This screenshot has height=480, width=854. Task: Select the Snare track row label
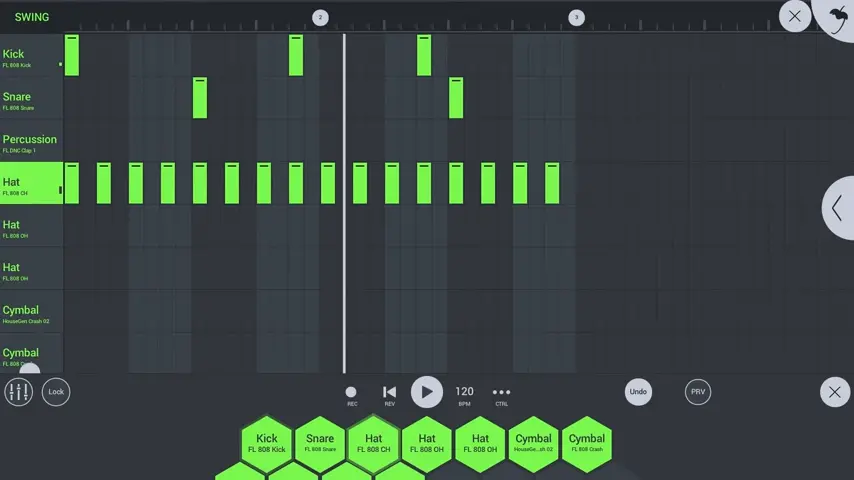(x=31, y=98)
